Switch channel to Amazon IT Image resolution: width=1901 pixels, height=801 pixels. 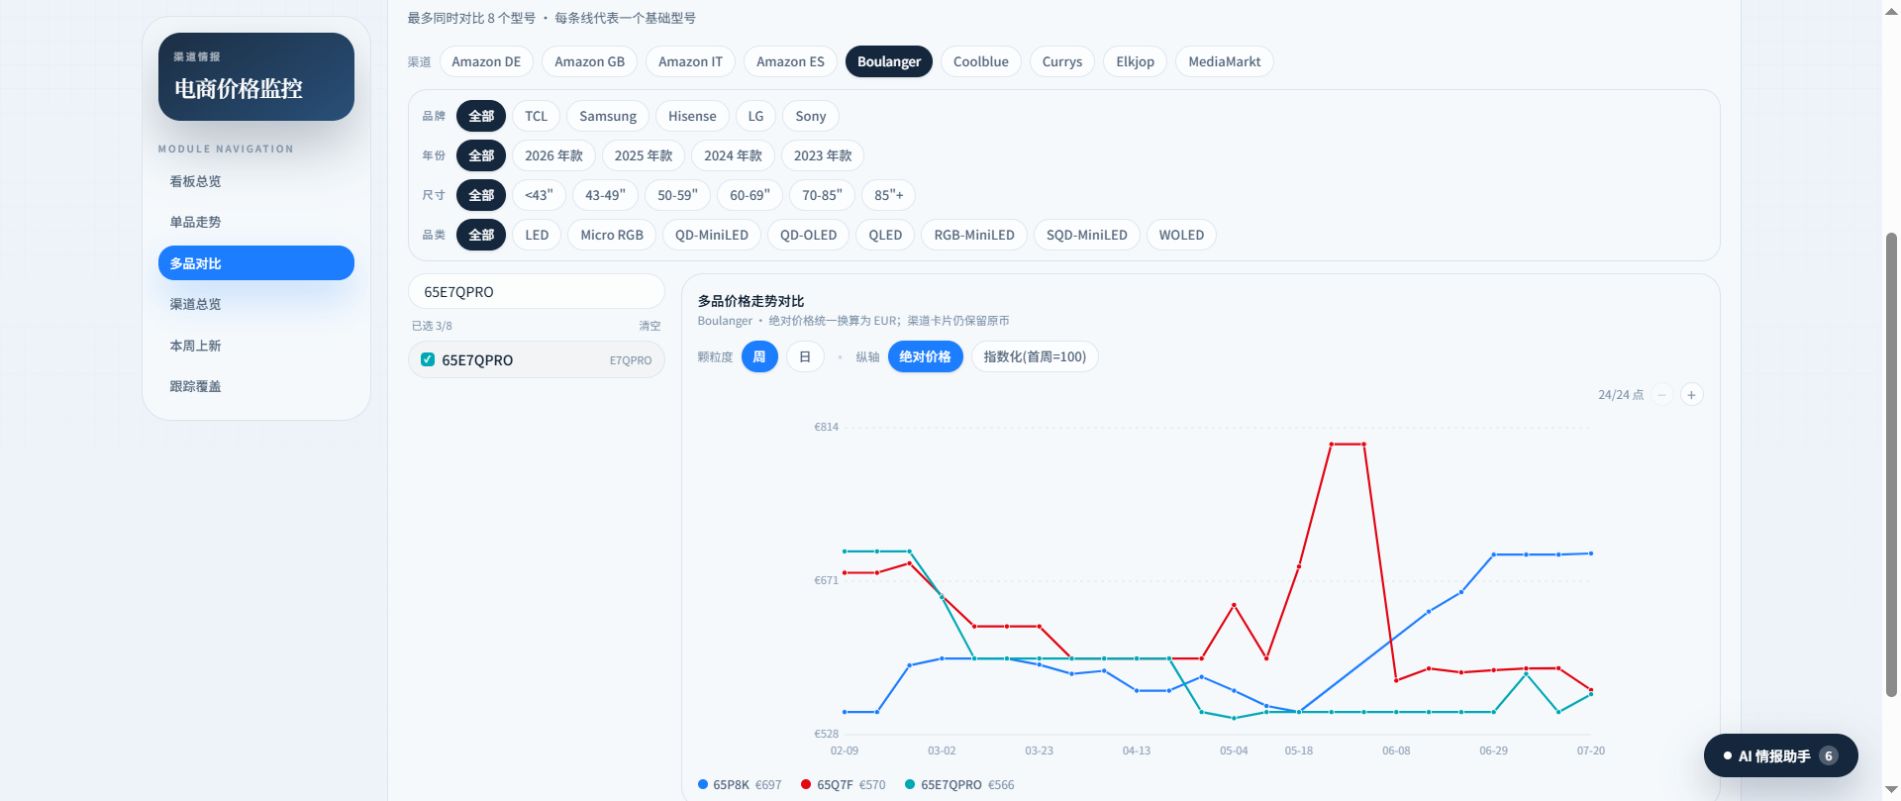[690, 62]
